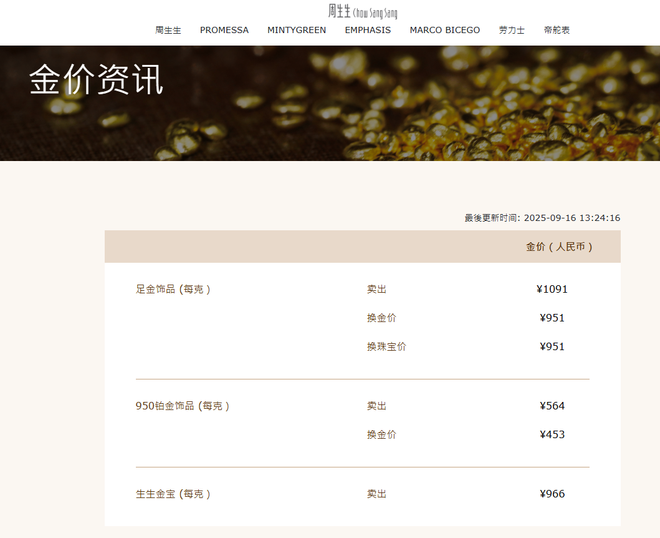Viewport: 660px width, 538px height.
Task: Open the EMPHASIS brand link
Action: (x=368, y=30)
